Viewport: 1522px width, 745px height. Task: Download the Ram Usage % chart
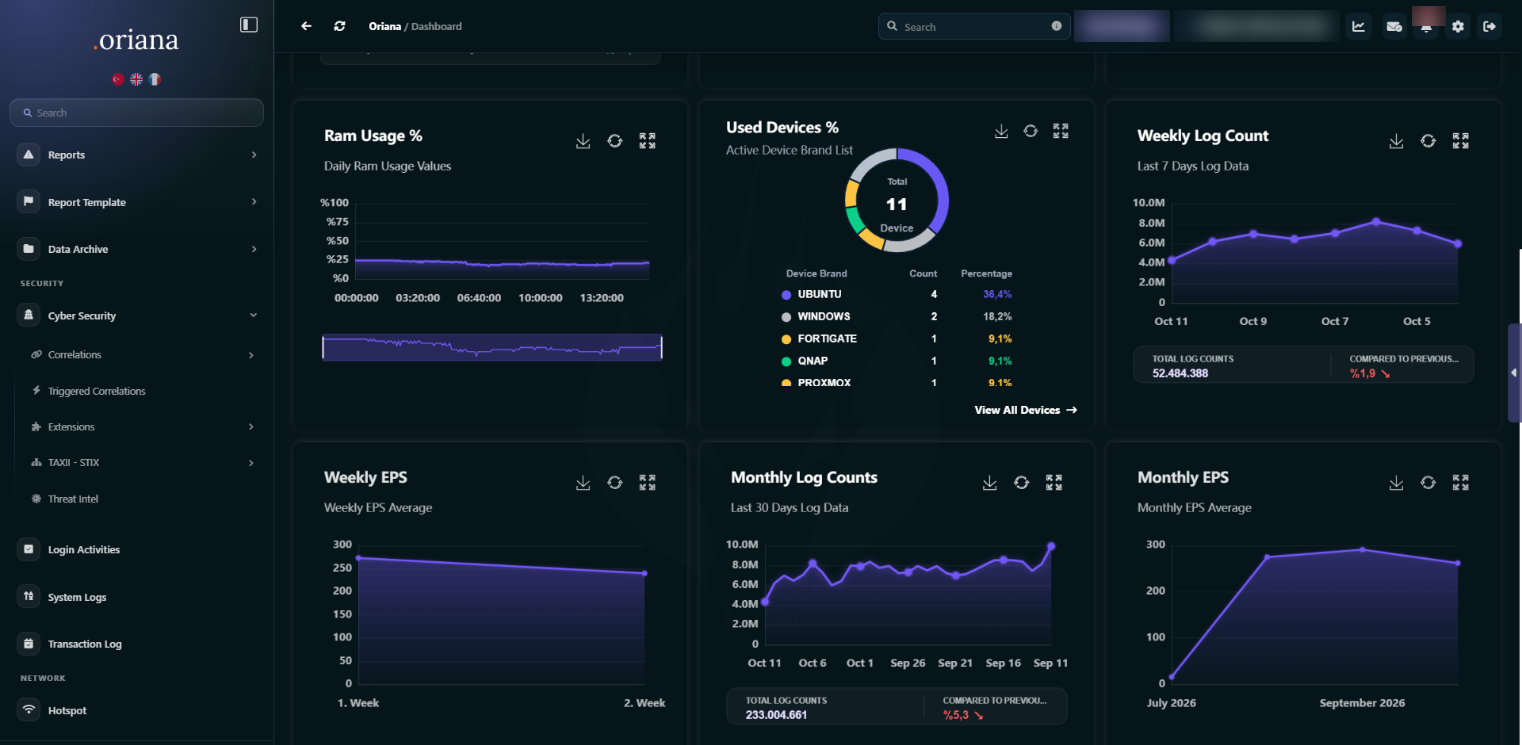click(x=583, y=141)
